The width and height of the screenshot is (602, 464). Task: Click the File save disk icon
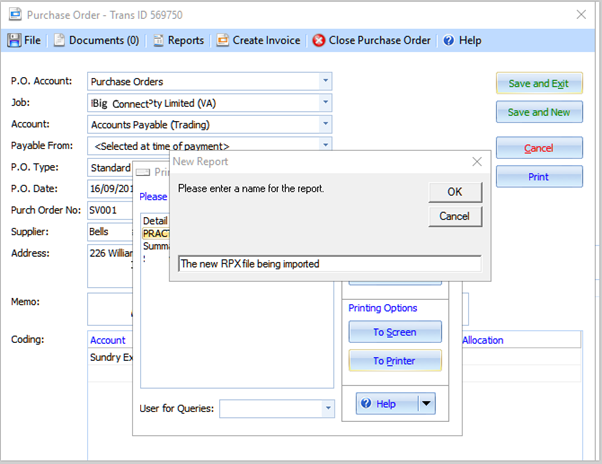click(x=14, y=41)
